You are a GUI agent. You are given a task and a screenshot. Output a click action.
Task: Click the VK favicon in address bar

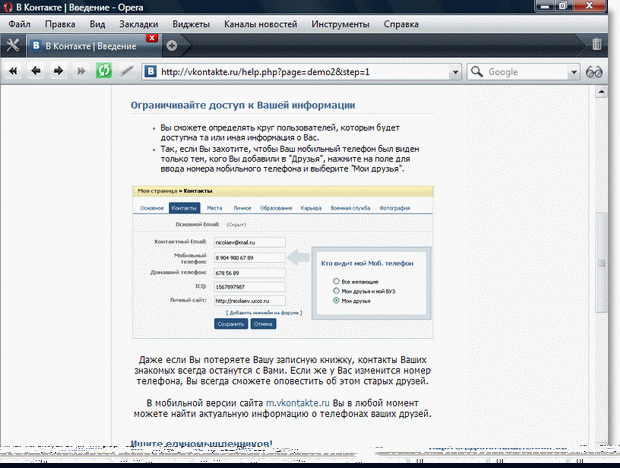point(150,72)
